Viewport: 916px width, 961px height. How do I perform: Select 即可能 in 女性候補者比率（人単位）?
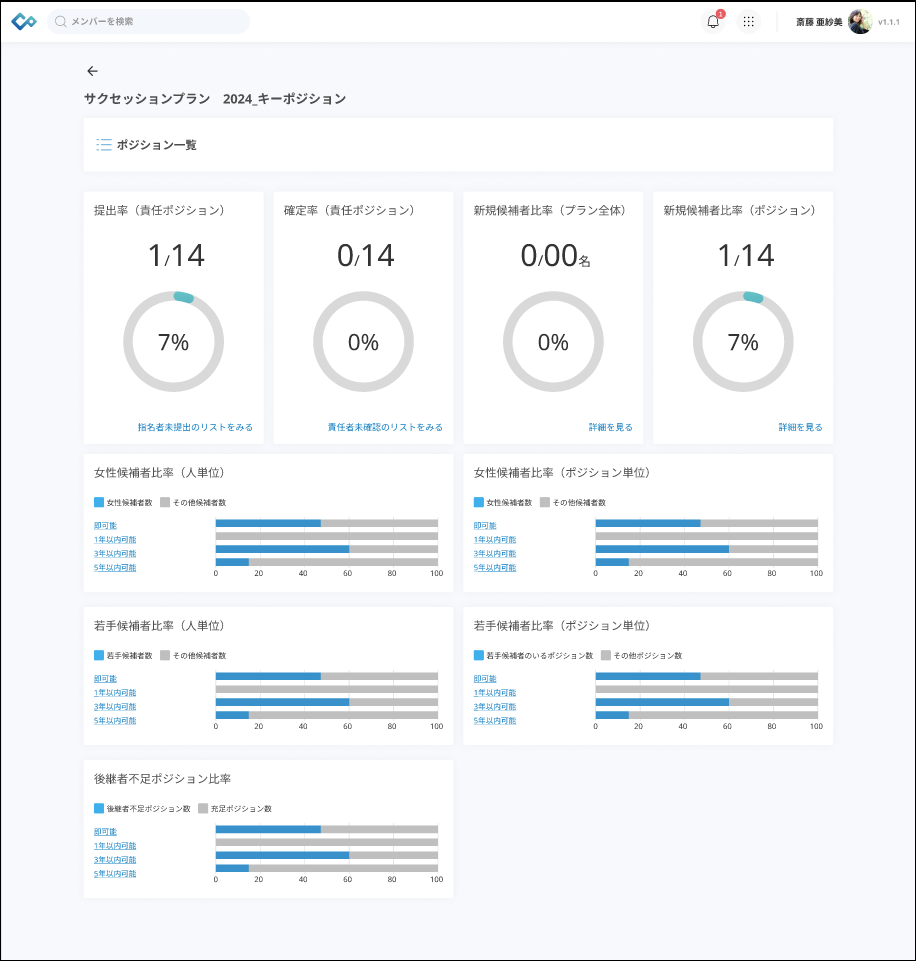tap(105, 525)
